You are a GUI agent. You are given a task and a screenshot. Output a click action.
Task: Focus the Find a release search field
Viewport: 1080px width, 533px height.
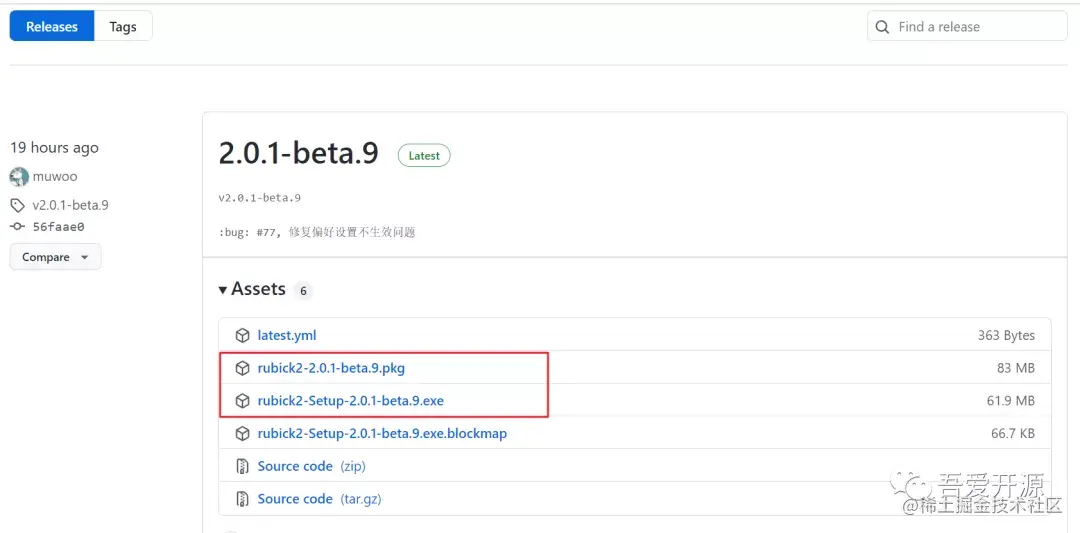(x=967, y=27)
